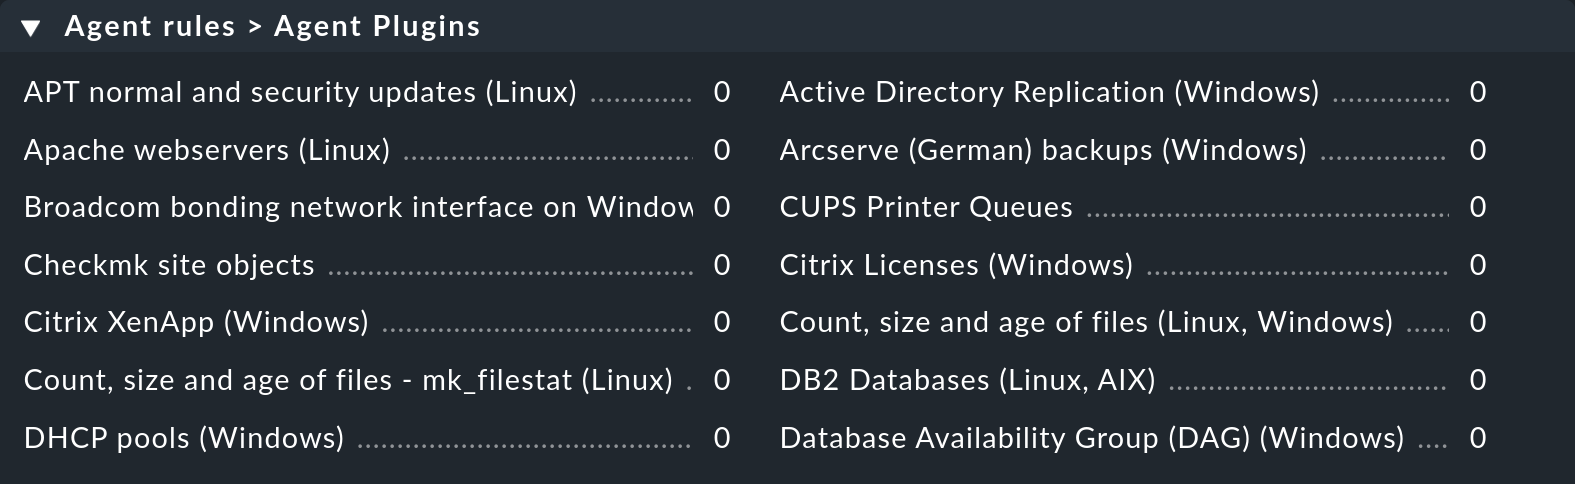1575x484 pixels.
Task: Click rule count 0 for Citrix Licenses
Action: click(1478, 265)
